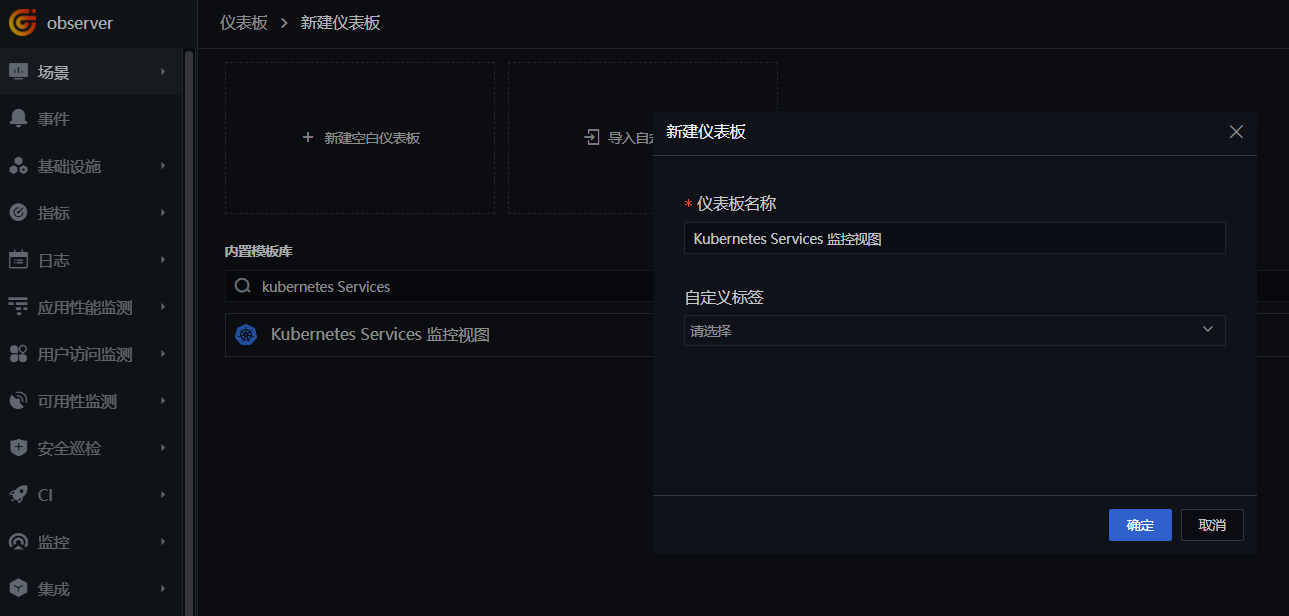Viewport: 1289px width, 616px height.
Task: Select the 基础设施 sidebar icon
Action: point(18,166)
